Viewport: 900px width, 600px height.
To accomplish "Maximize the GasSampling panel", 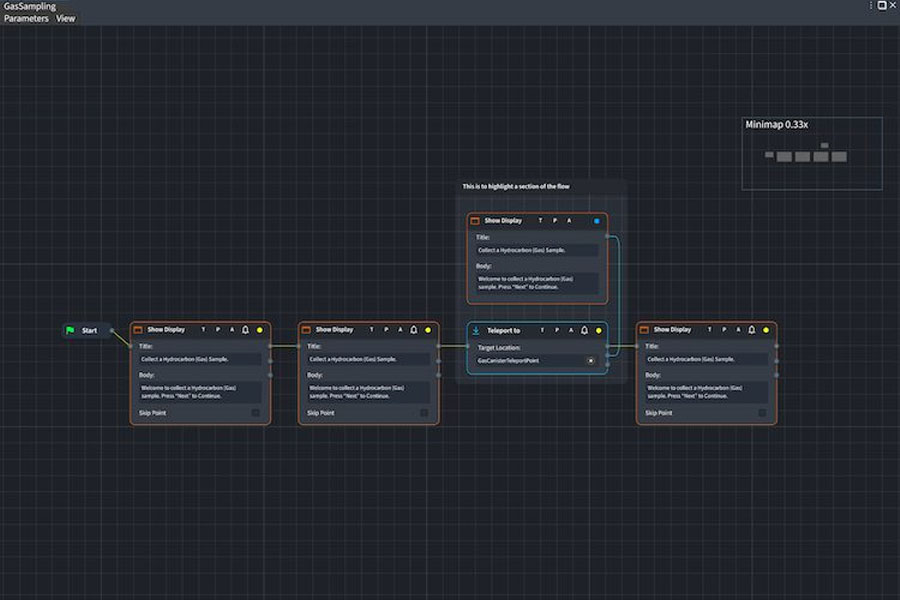I will point(882,5).
